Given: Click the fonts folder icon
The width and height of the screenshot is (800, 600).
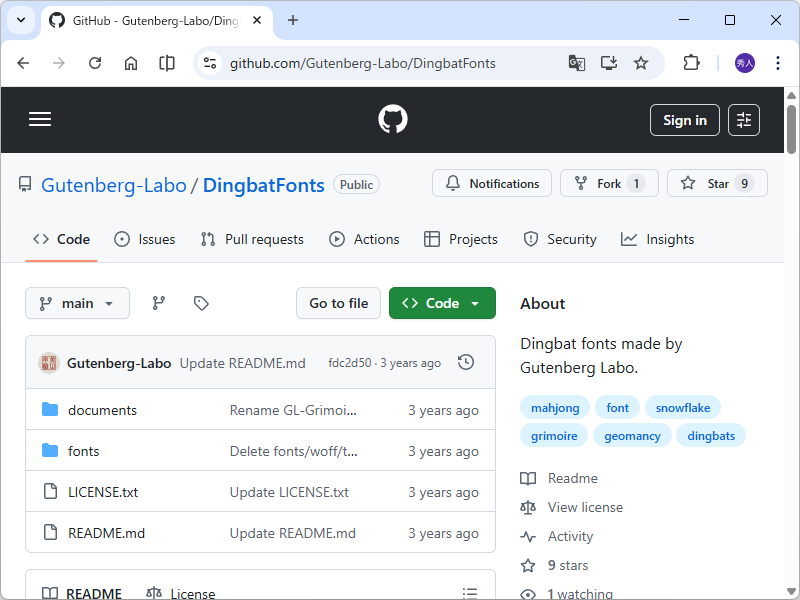Looking at the screenshot, I should tap(50, 450).
